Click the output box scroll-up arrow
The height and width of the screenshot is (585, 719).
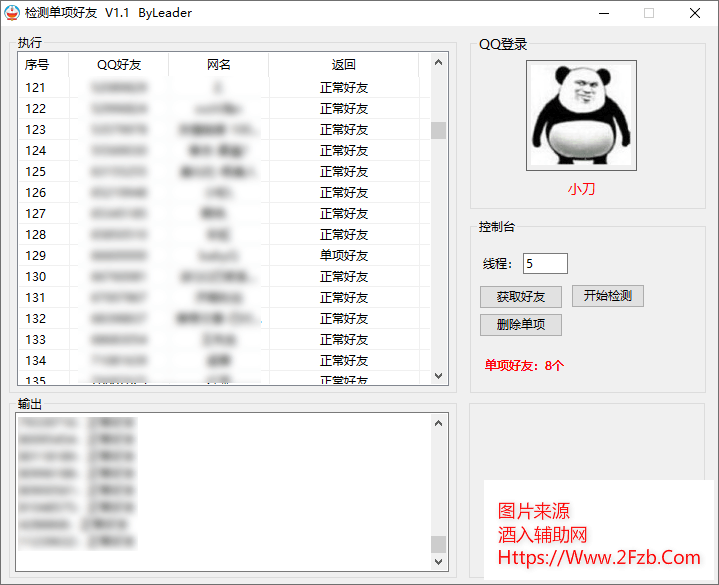pyautogui.click(x=438, y=423)
